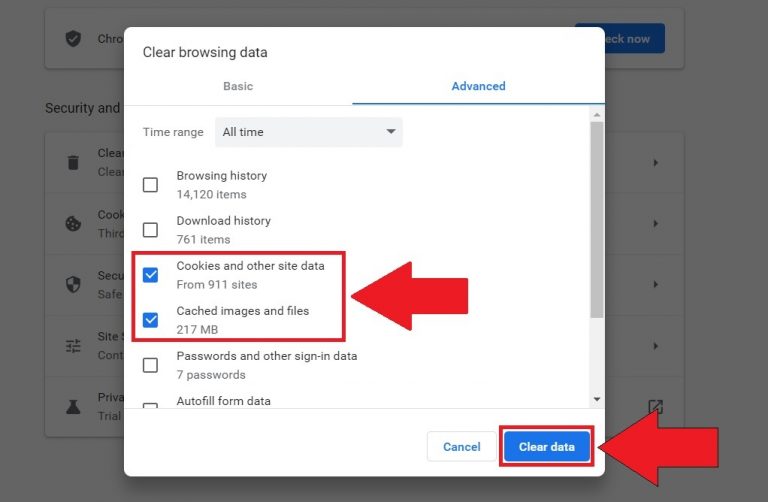Click the dialog's vertical scrollbar thumb
The image size is (768, 502).
pyautogui.click(x=597, y=220)
